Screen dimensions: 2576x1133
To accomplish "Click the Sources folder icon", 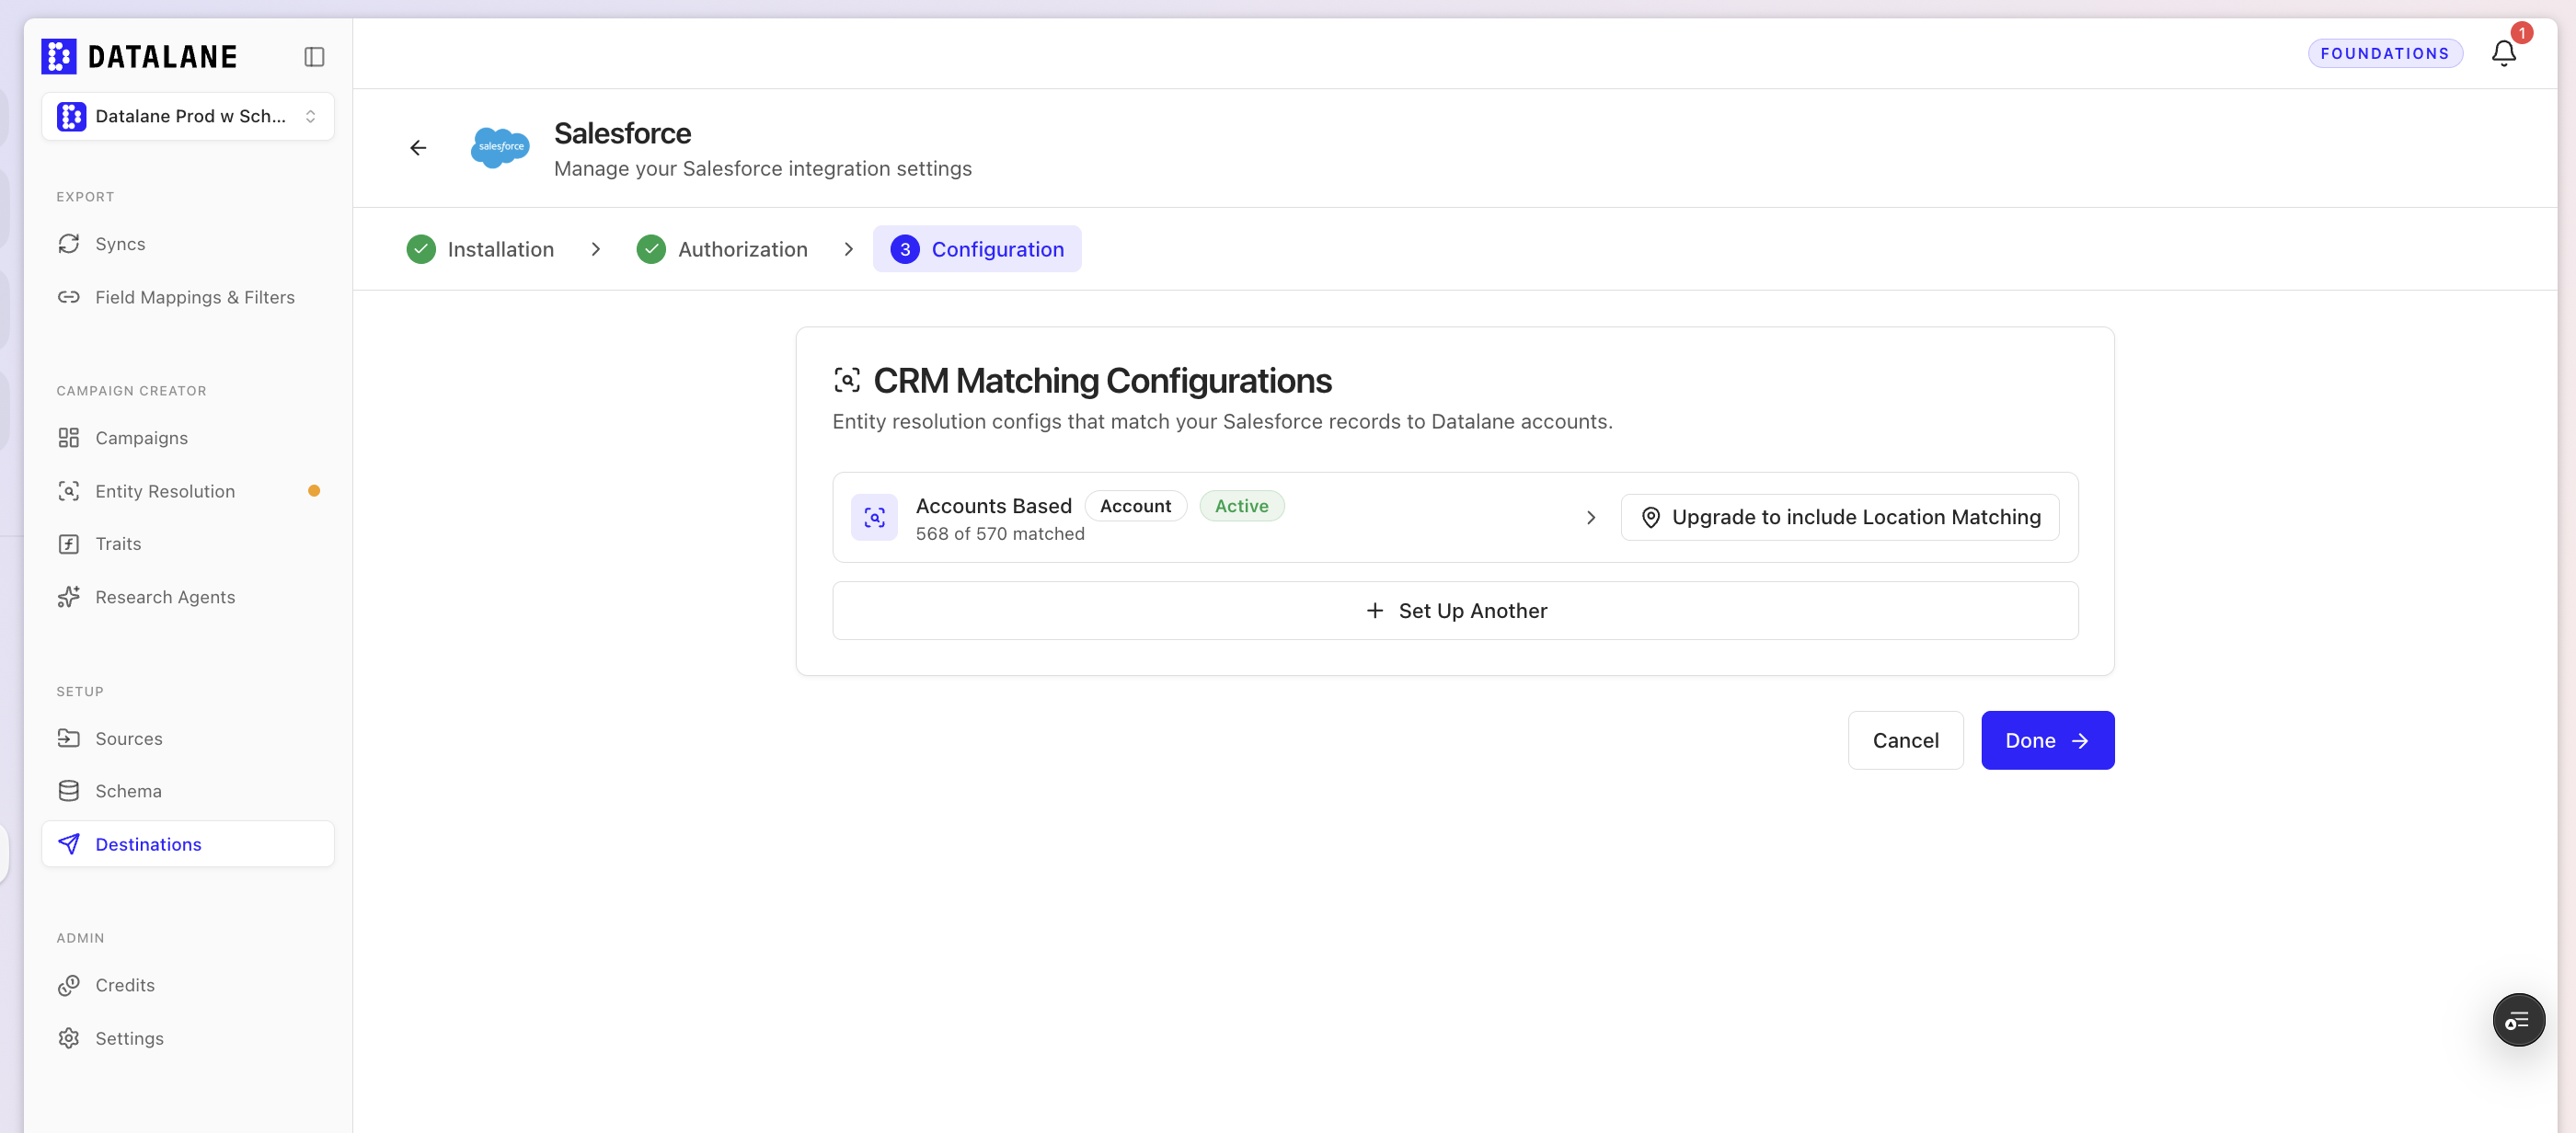I will (x=69, y=738).
